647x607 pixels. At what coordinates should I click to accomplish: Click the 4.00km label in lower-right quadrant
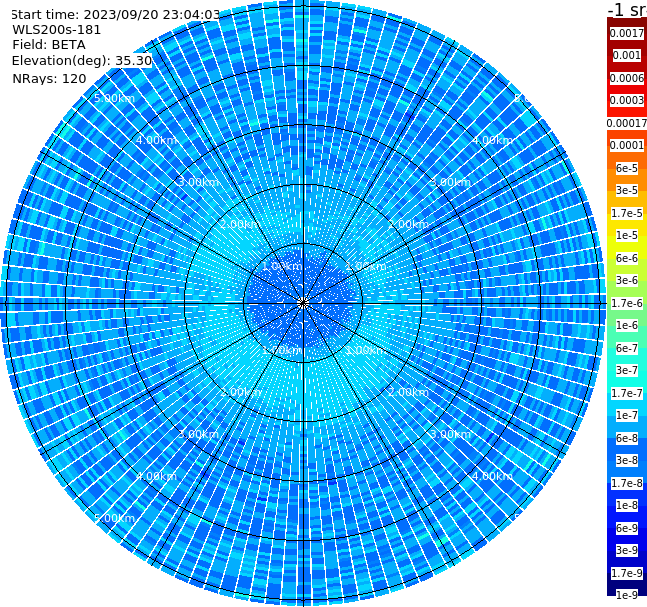click(x=493, y=476)
